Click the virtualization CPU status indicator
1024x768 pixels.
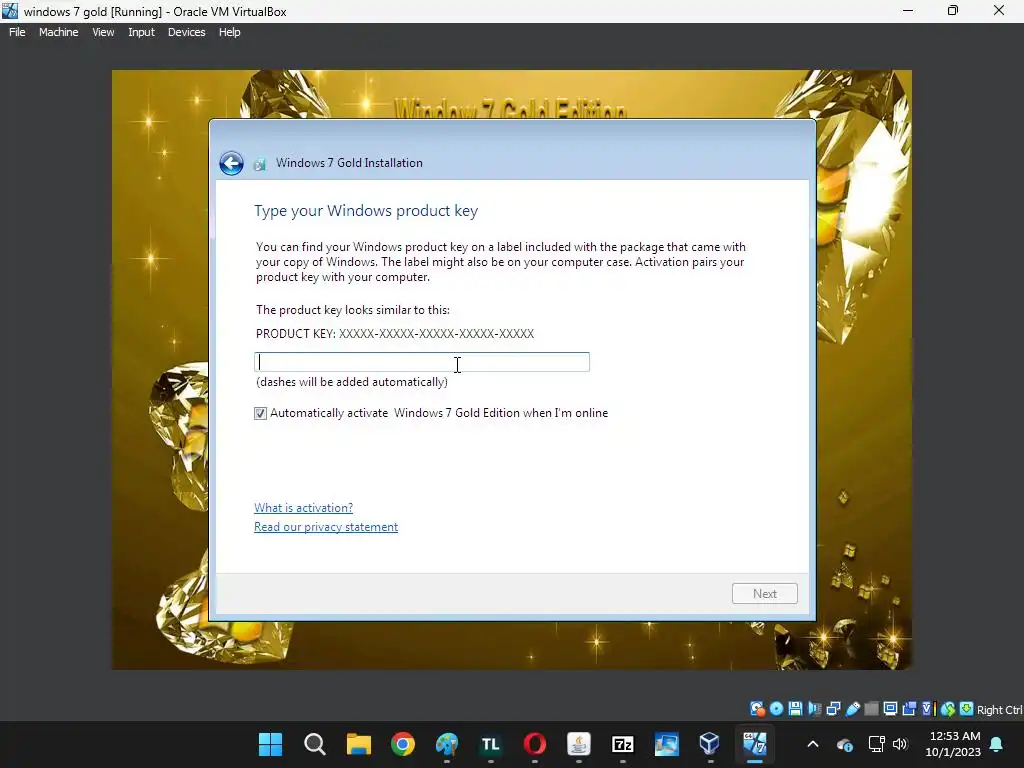tap(928, 709)
